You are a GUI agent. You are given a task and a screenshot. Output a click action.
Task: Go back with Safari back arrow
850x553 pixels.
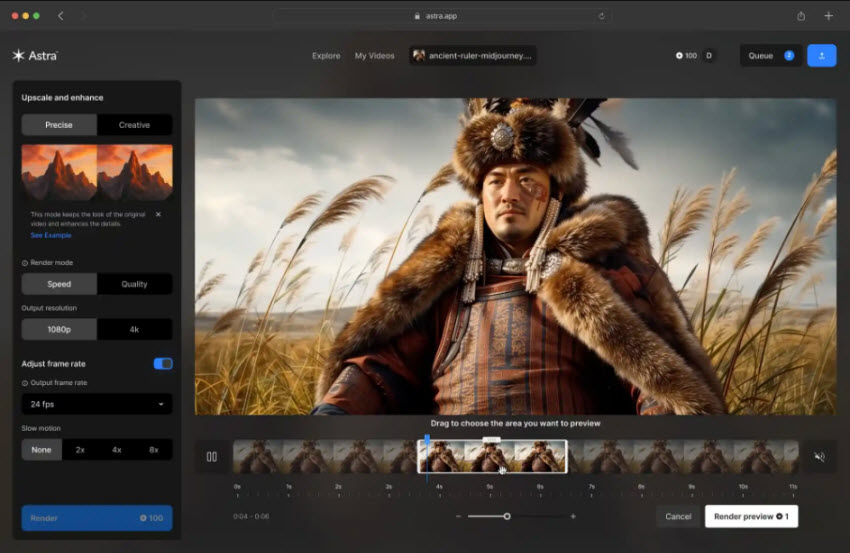(x=61, y=16)
